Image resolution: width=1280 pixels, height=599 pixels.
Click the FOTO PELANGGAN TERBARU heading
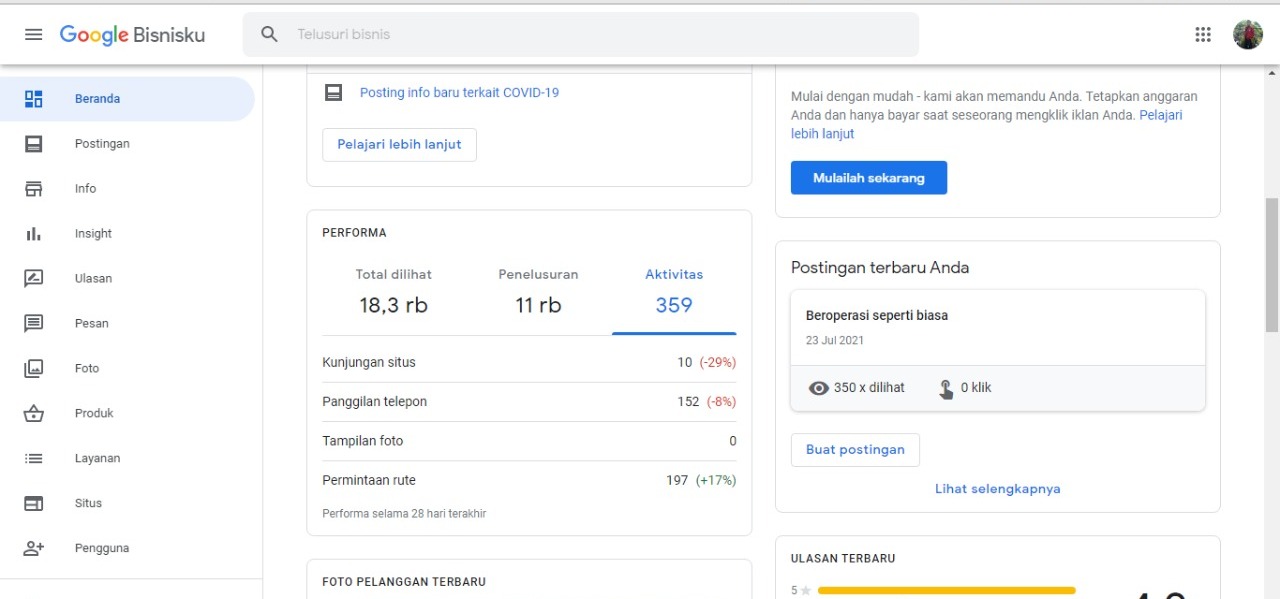[404, 582]
